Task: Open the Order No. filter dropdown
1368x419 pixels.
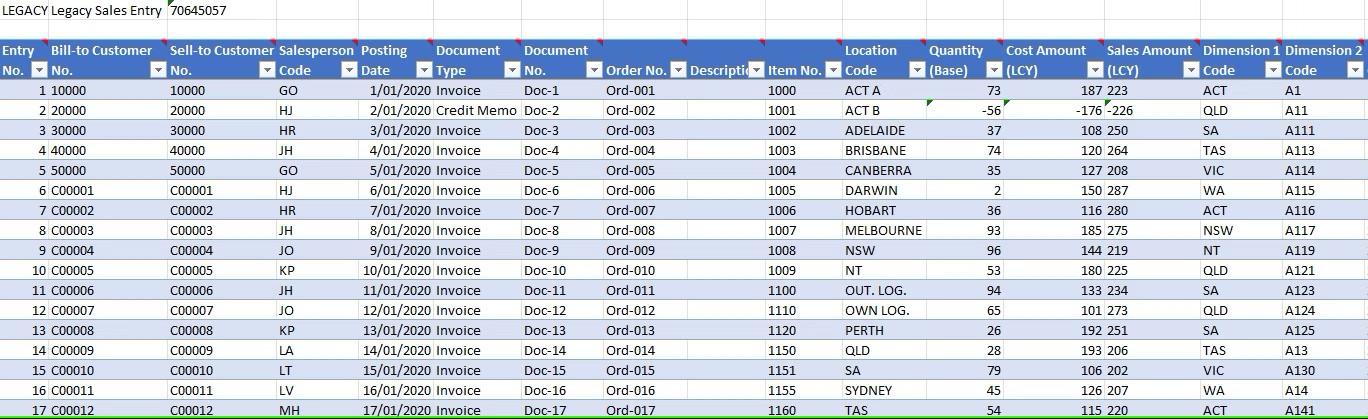Action: [678, 70]
